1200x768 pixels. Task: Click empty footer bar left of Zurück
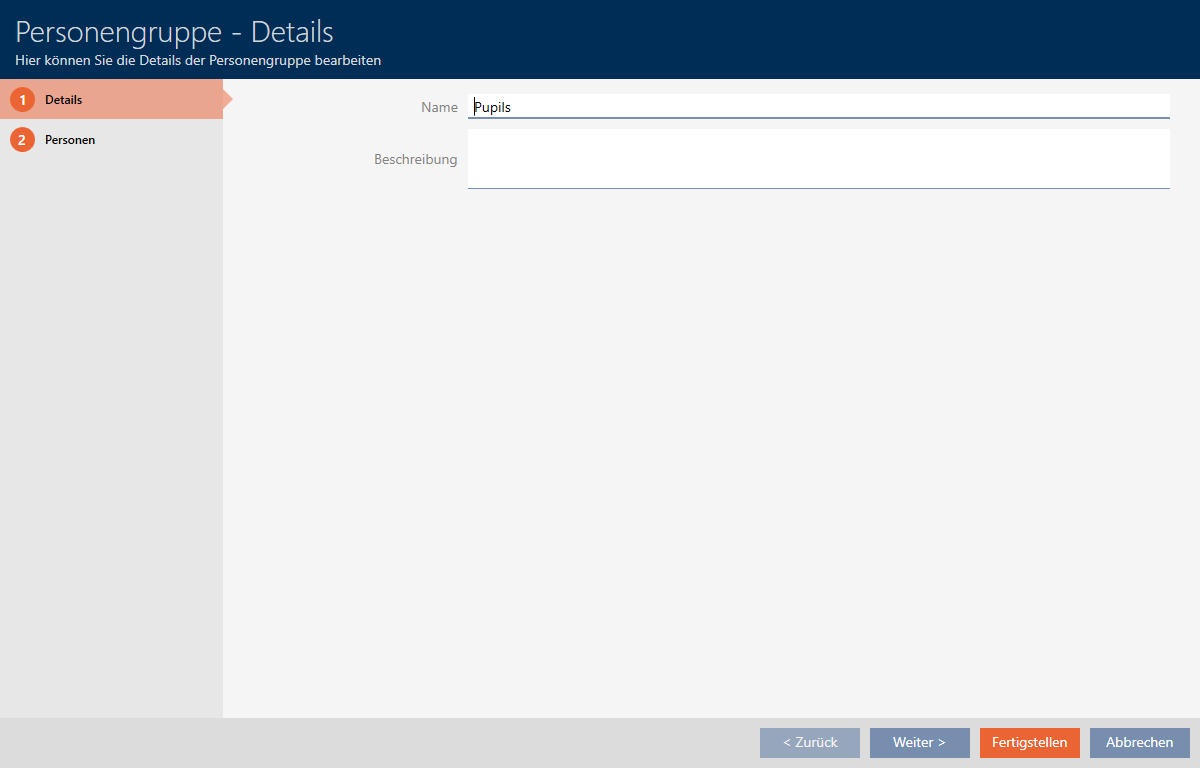tap(380, 742)
